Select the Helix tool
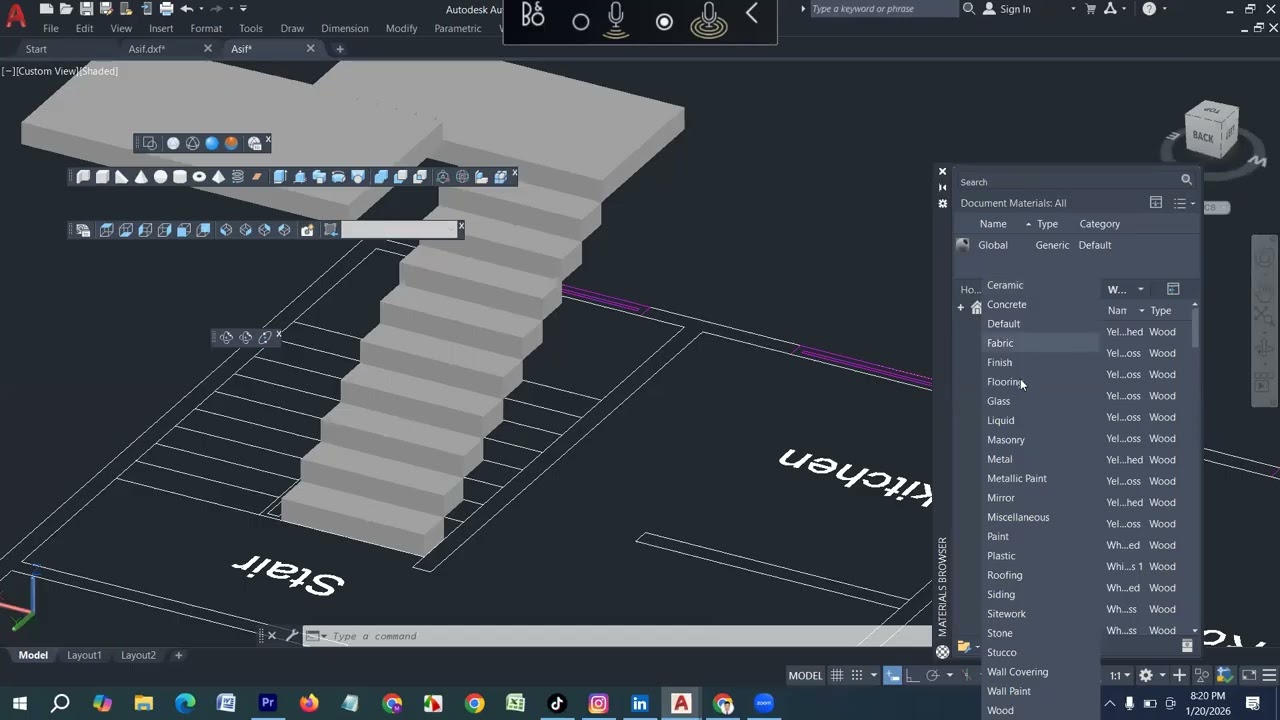Screen dimensions: 1280x720 pos(238,177)
